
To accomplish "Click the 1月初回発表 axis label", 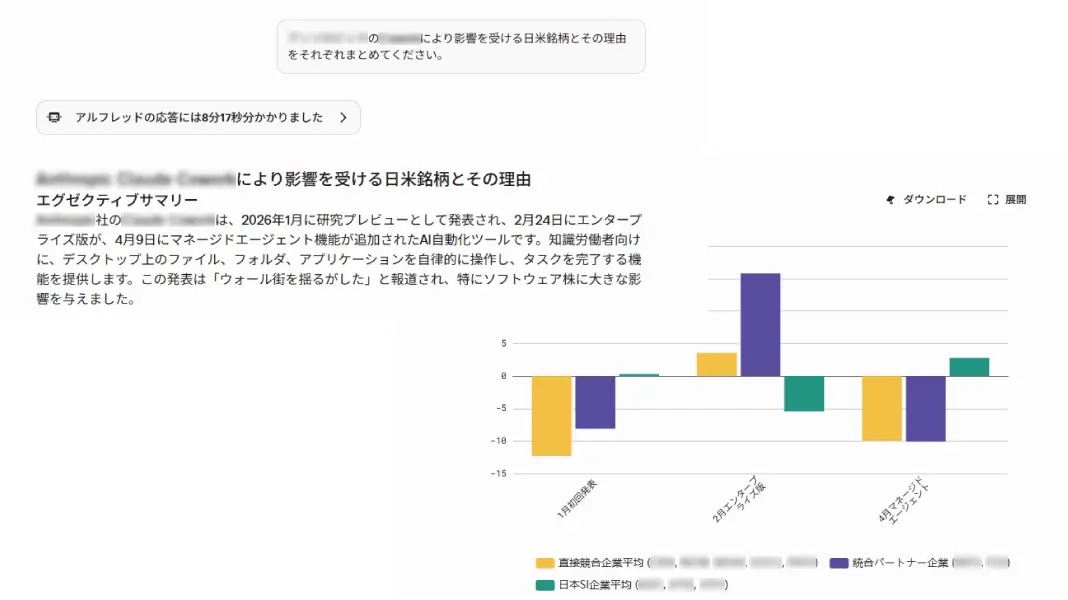I will tap(577, 499).
